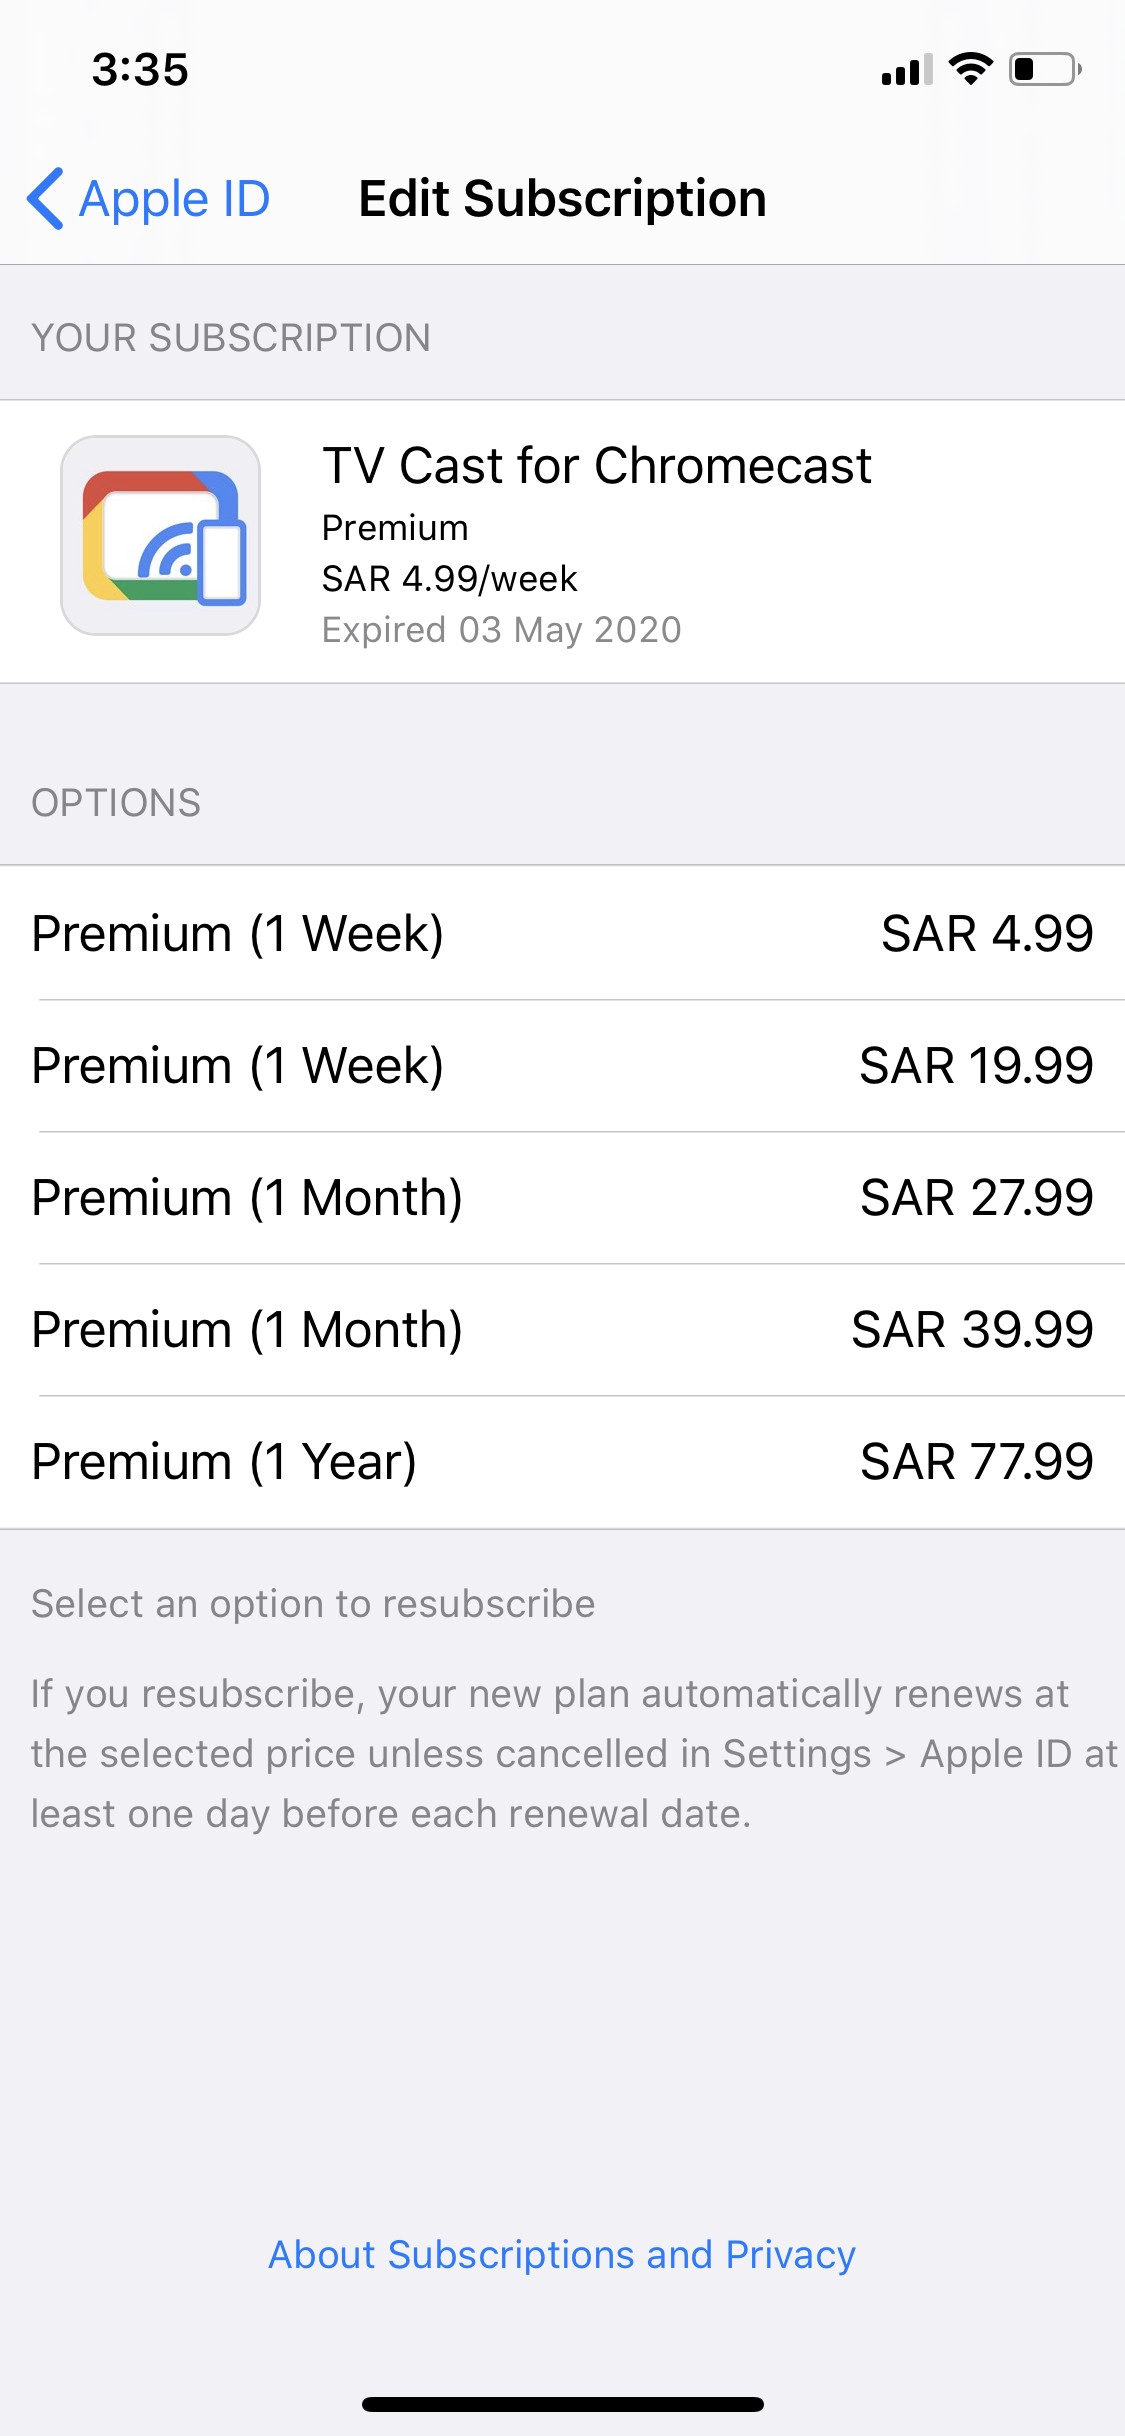Tap the back chevron arrow icon

click(x=46, y=198)
